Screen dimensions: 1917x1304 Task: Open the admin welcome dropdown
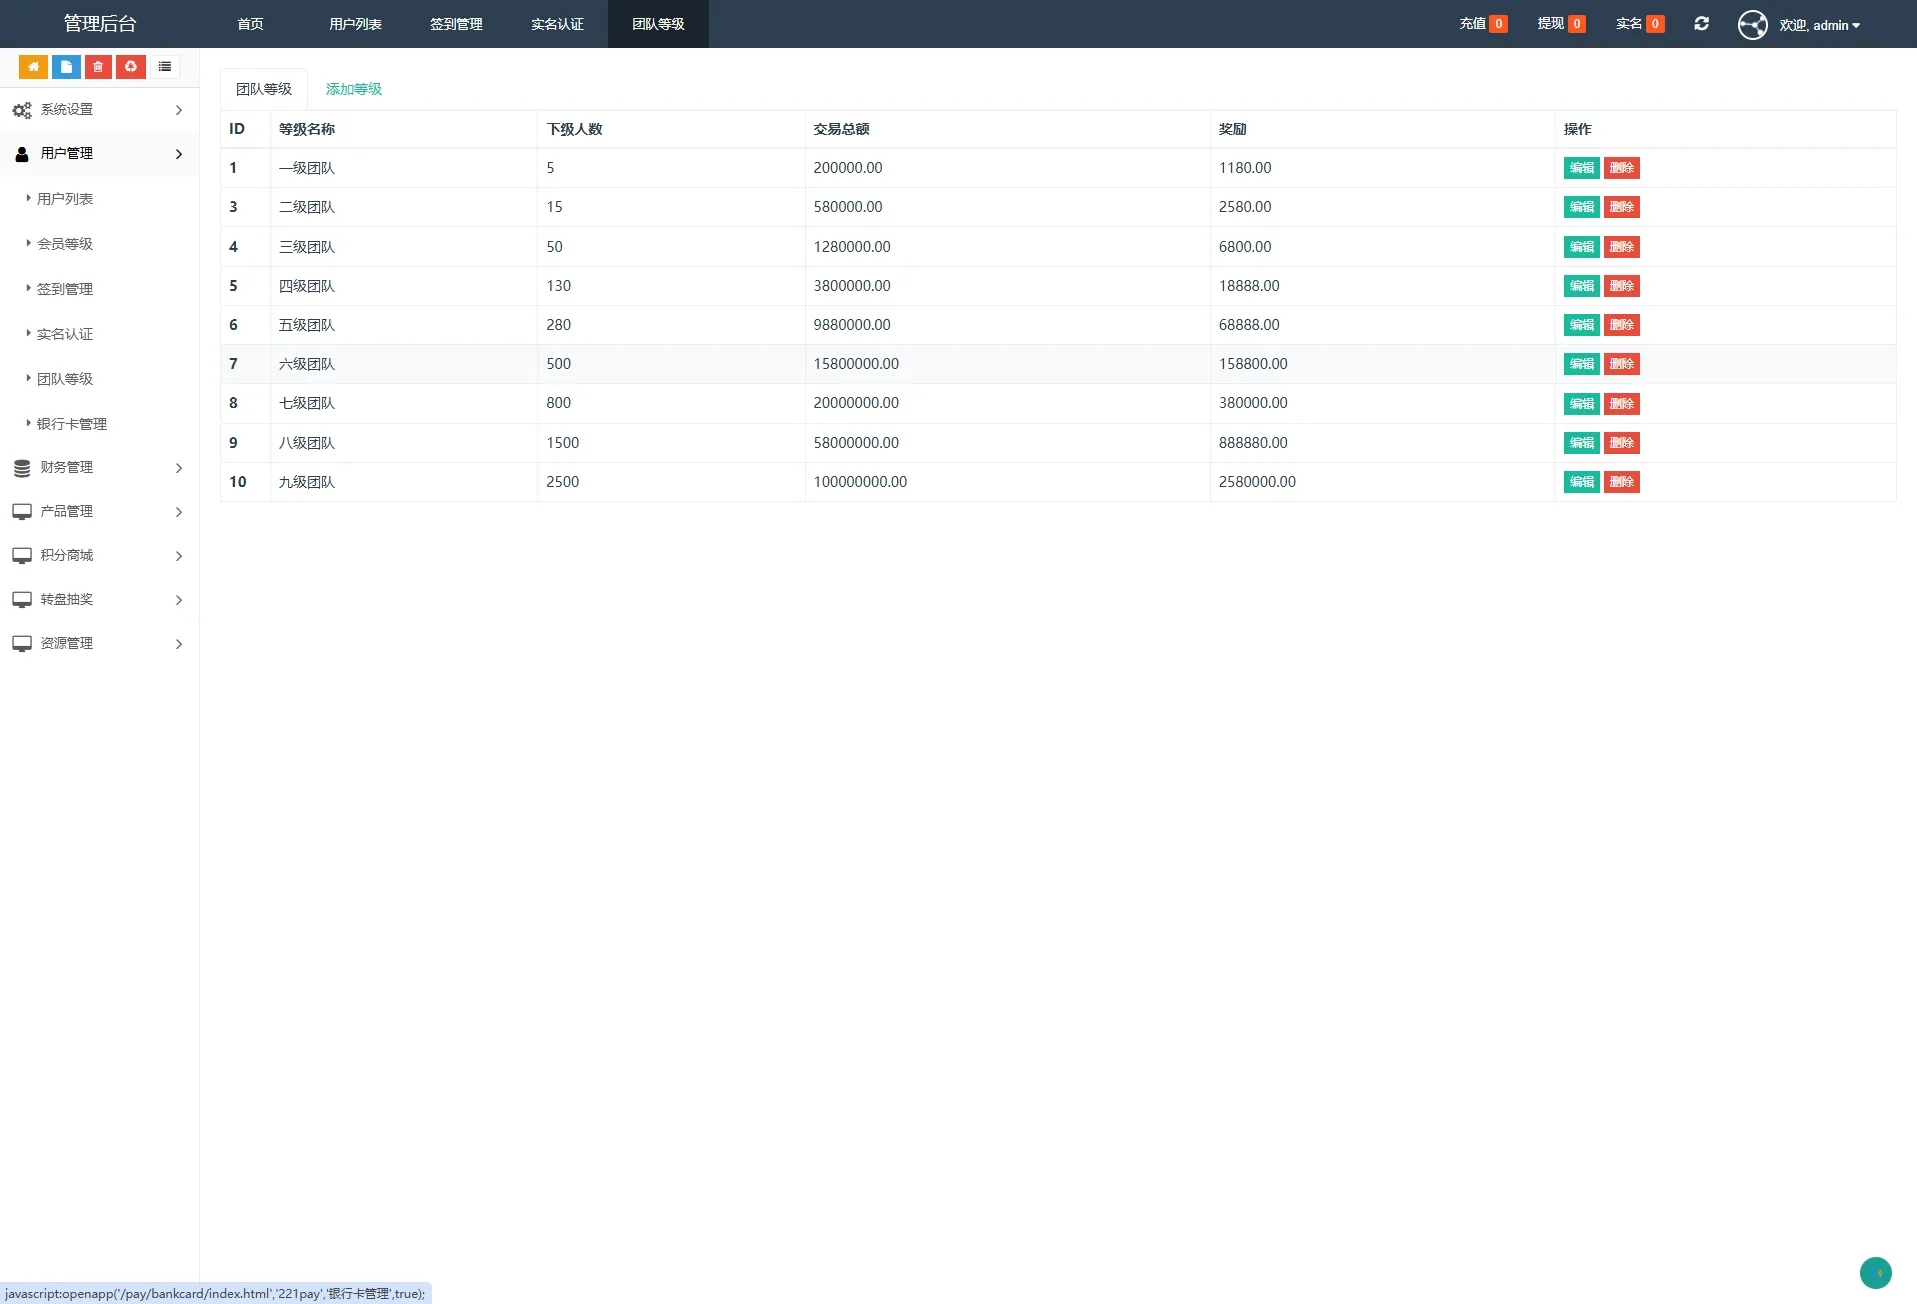pos(1819,25)
